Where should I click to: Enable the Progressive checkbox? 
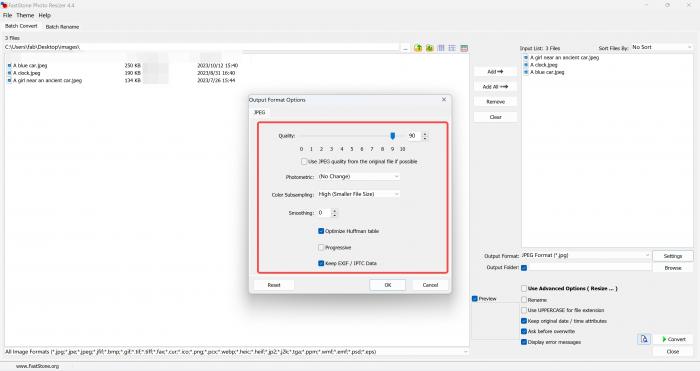point(321,247)
